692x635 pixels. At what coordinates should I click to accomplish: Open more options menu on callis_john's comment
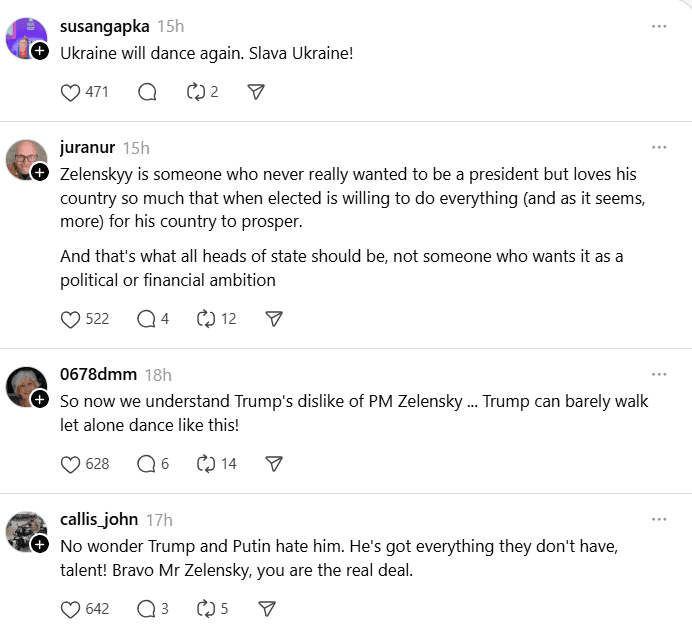[659, 520]
